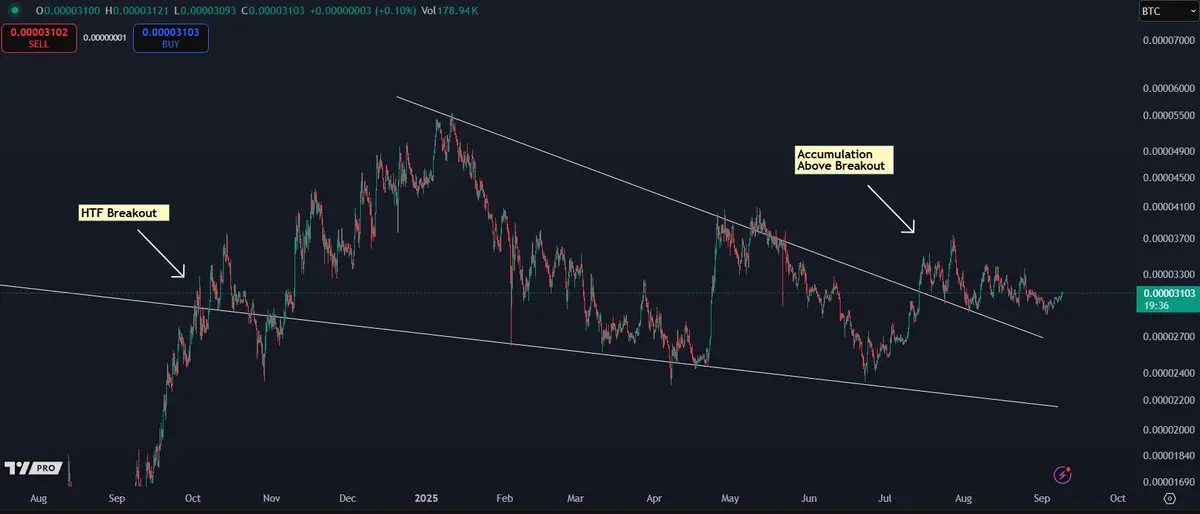Image resolution: width=1200 pixels, height=514 pixels.
Task: Click the Apr label on time axis
Action: [x=655, y=497]
